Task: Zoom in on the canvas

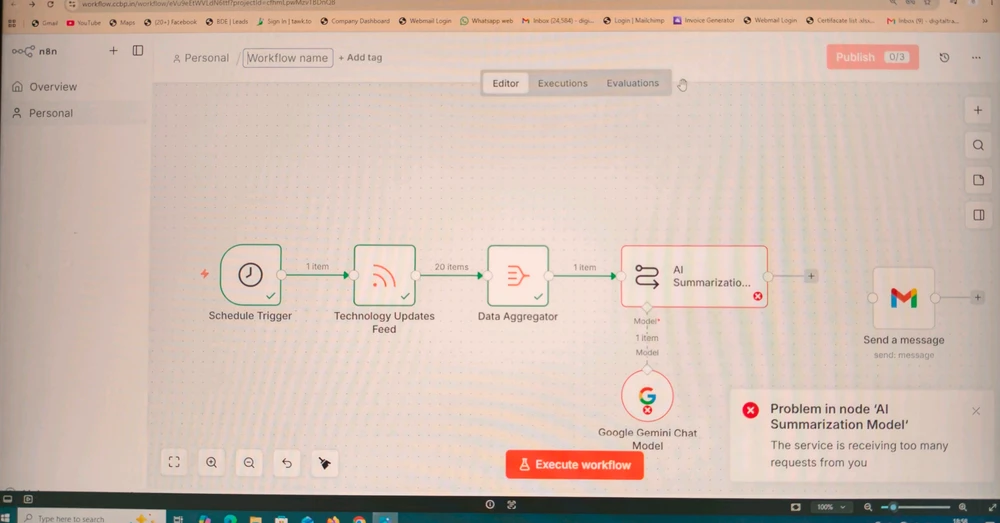Action: tap(211, 462)
